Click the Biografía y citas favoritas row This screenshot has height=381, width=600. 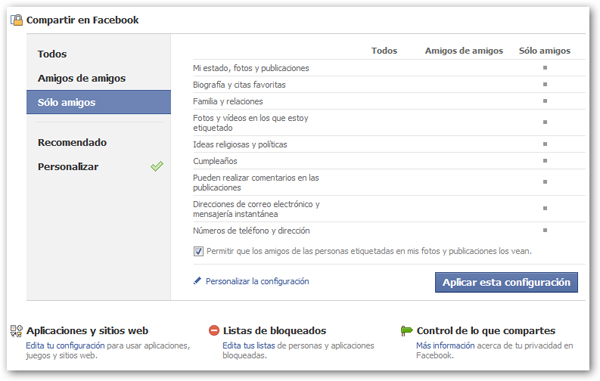click(389, 85)
